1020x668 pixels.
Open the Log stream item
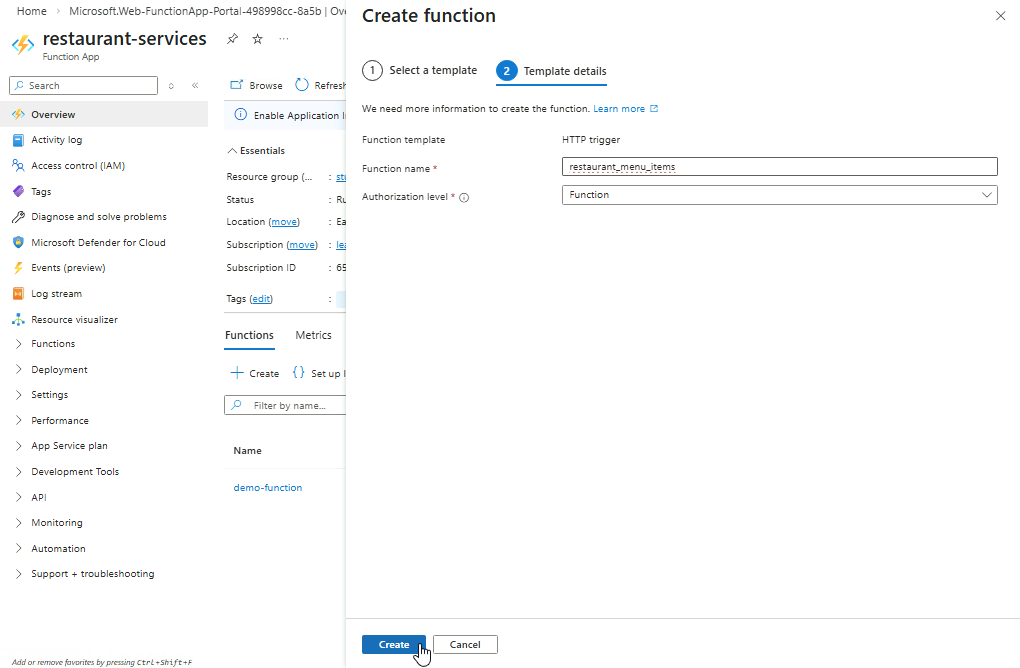coord(56,294)
